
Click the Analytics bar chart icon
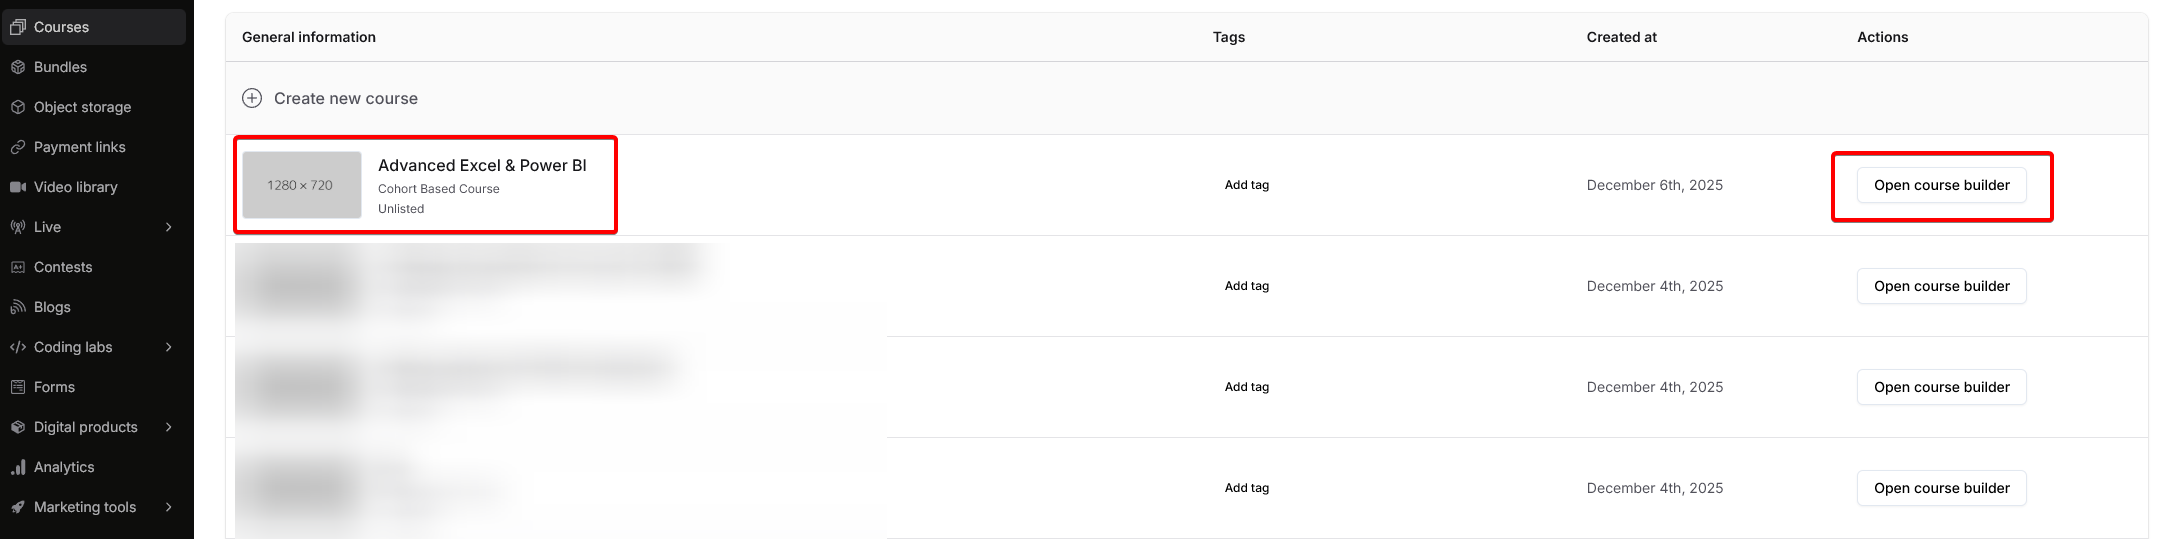(17, 467)
